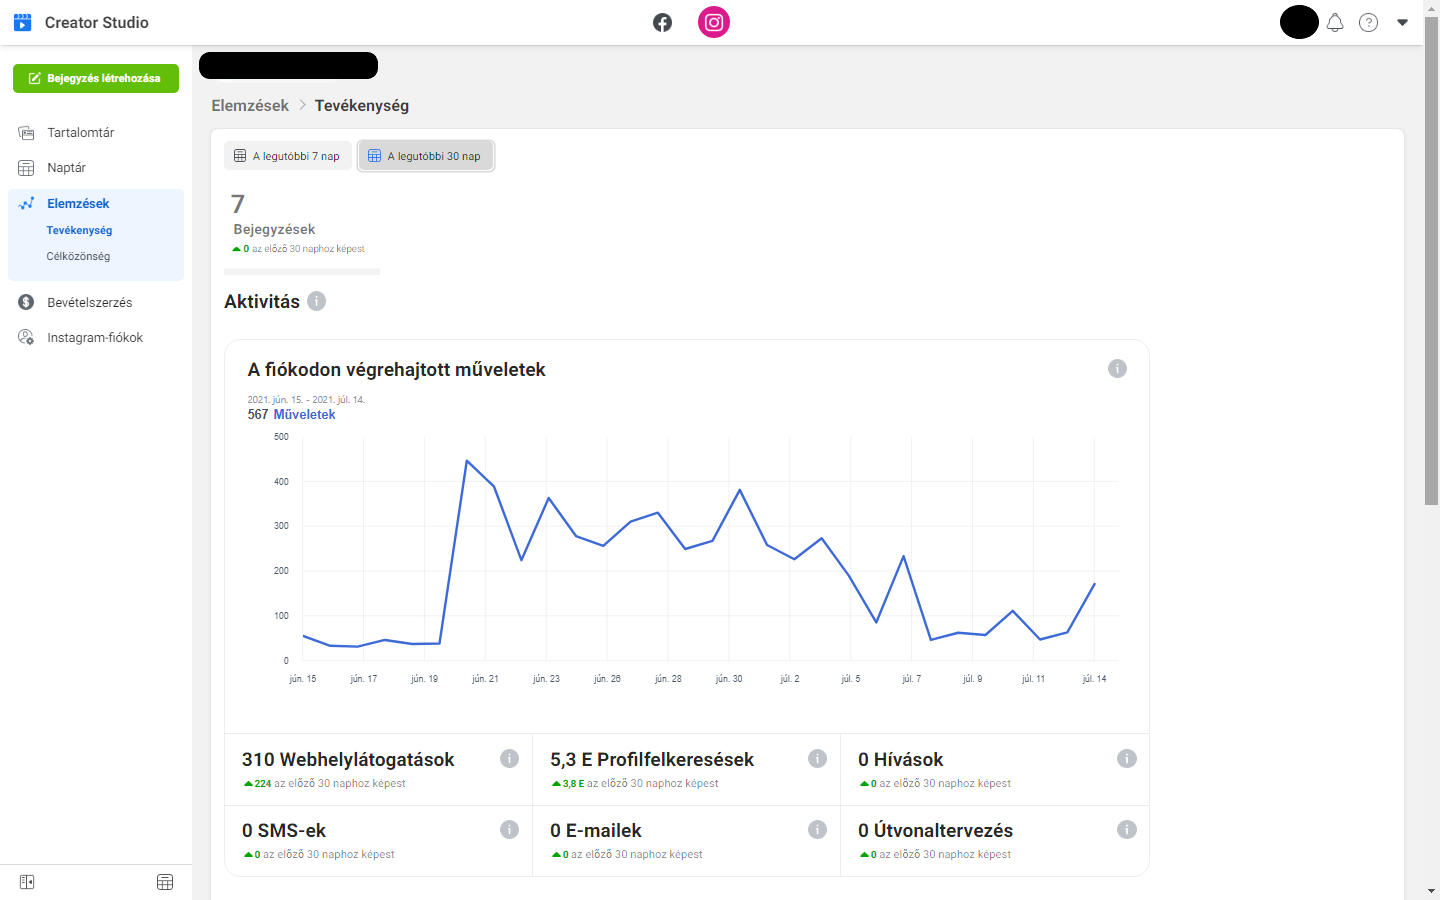Open info for A fiókon végrehajtott műveletek
The width and height of the screenshot is (1440, 900).
[1117, 369]
